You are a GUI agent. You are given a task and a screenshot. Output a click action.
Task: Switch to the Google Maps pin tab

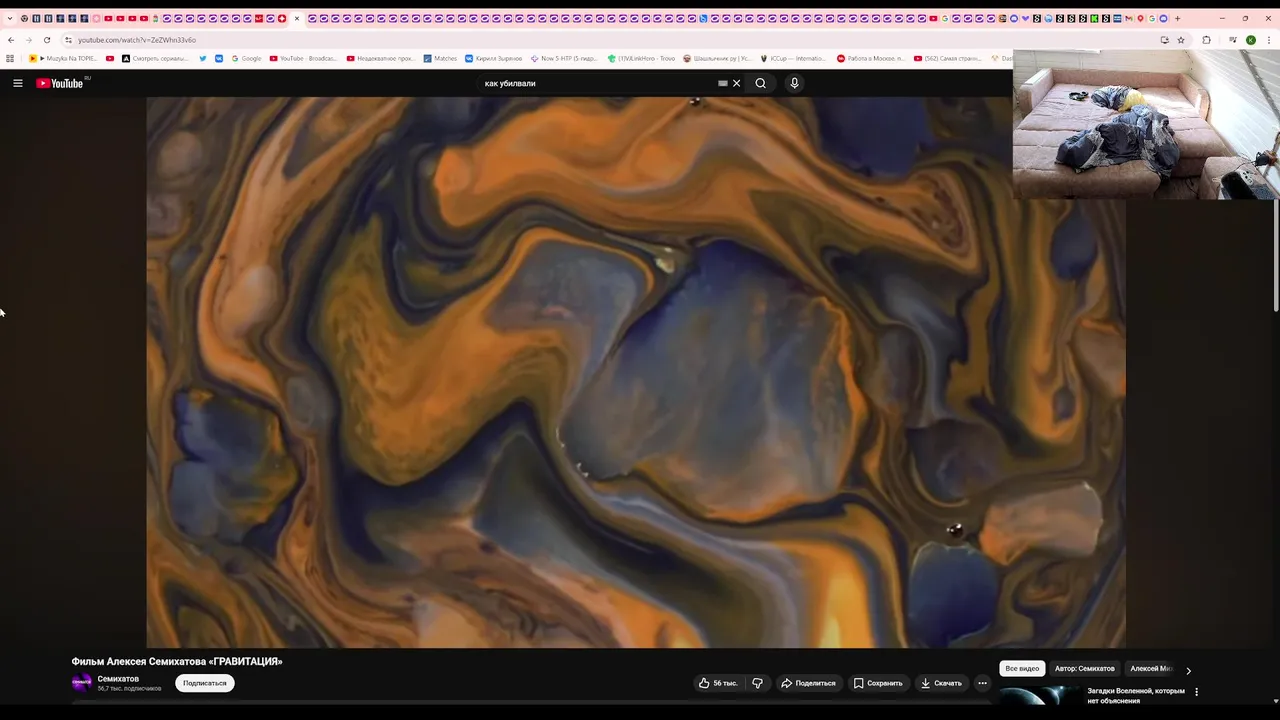point(1140,18)
